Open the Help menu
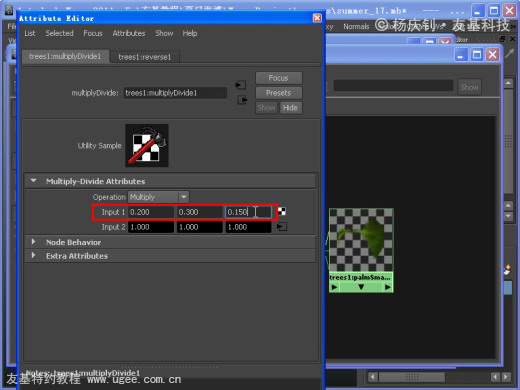This screenshot has height=390, width=520. click(190, 33)
